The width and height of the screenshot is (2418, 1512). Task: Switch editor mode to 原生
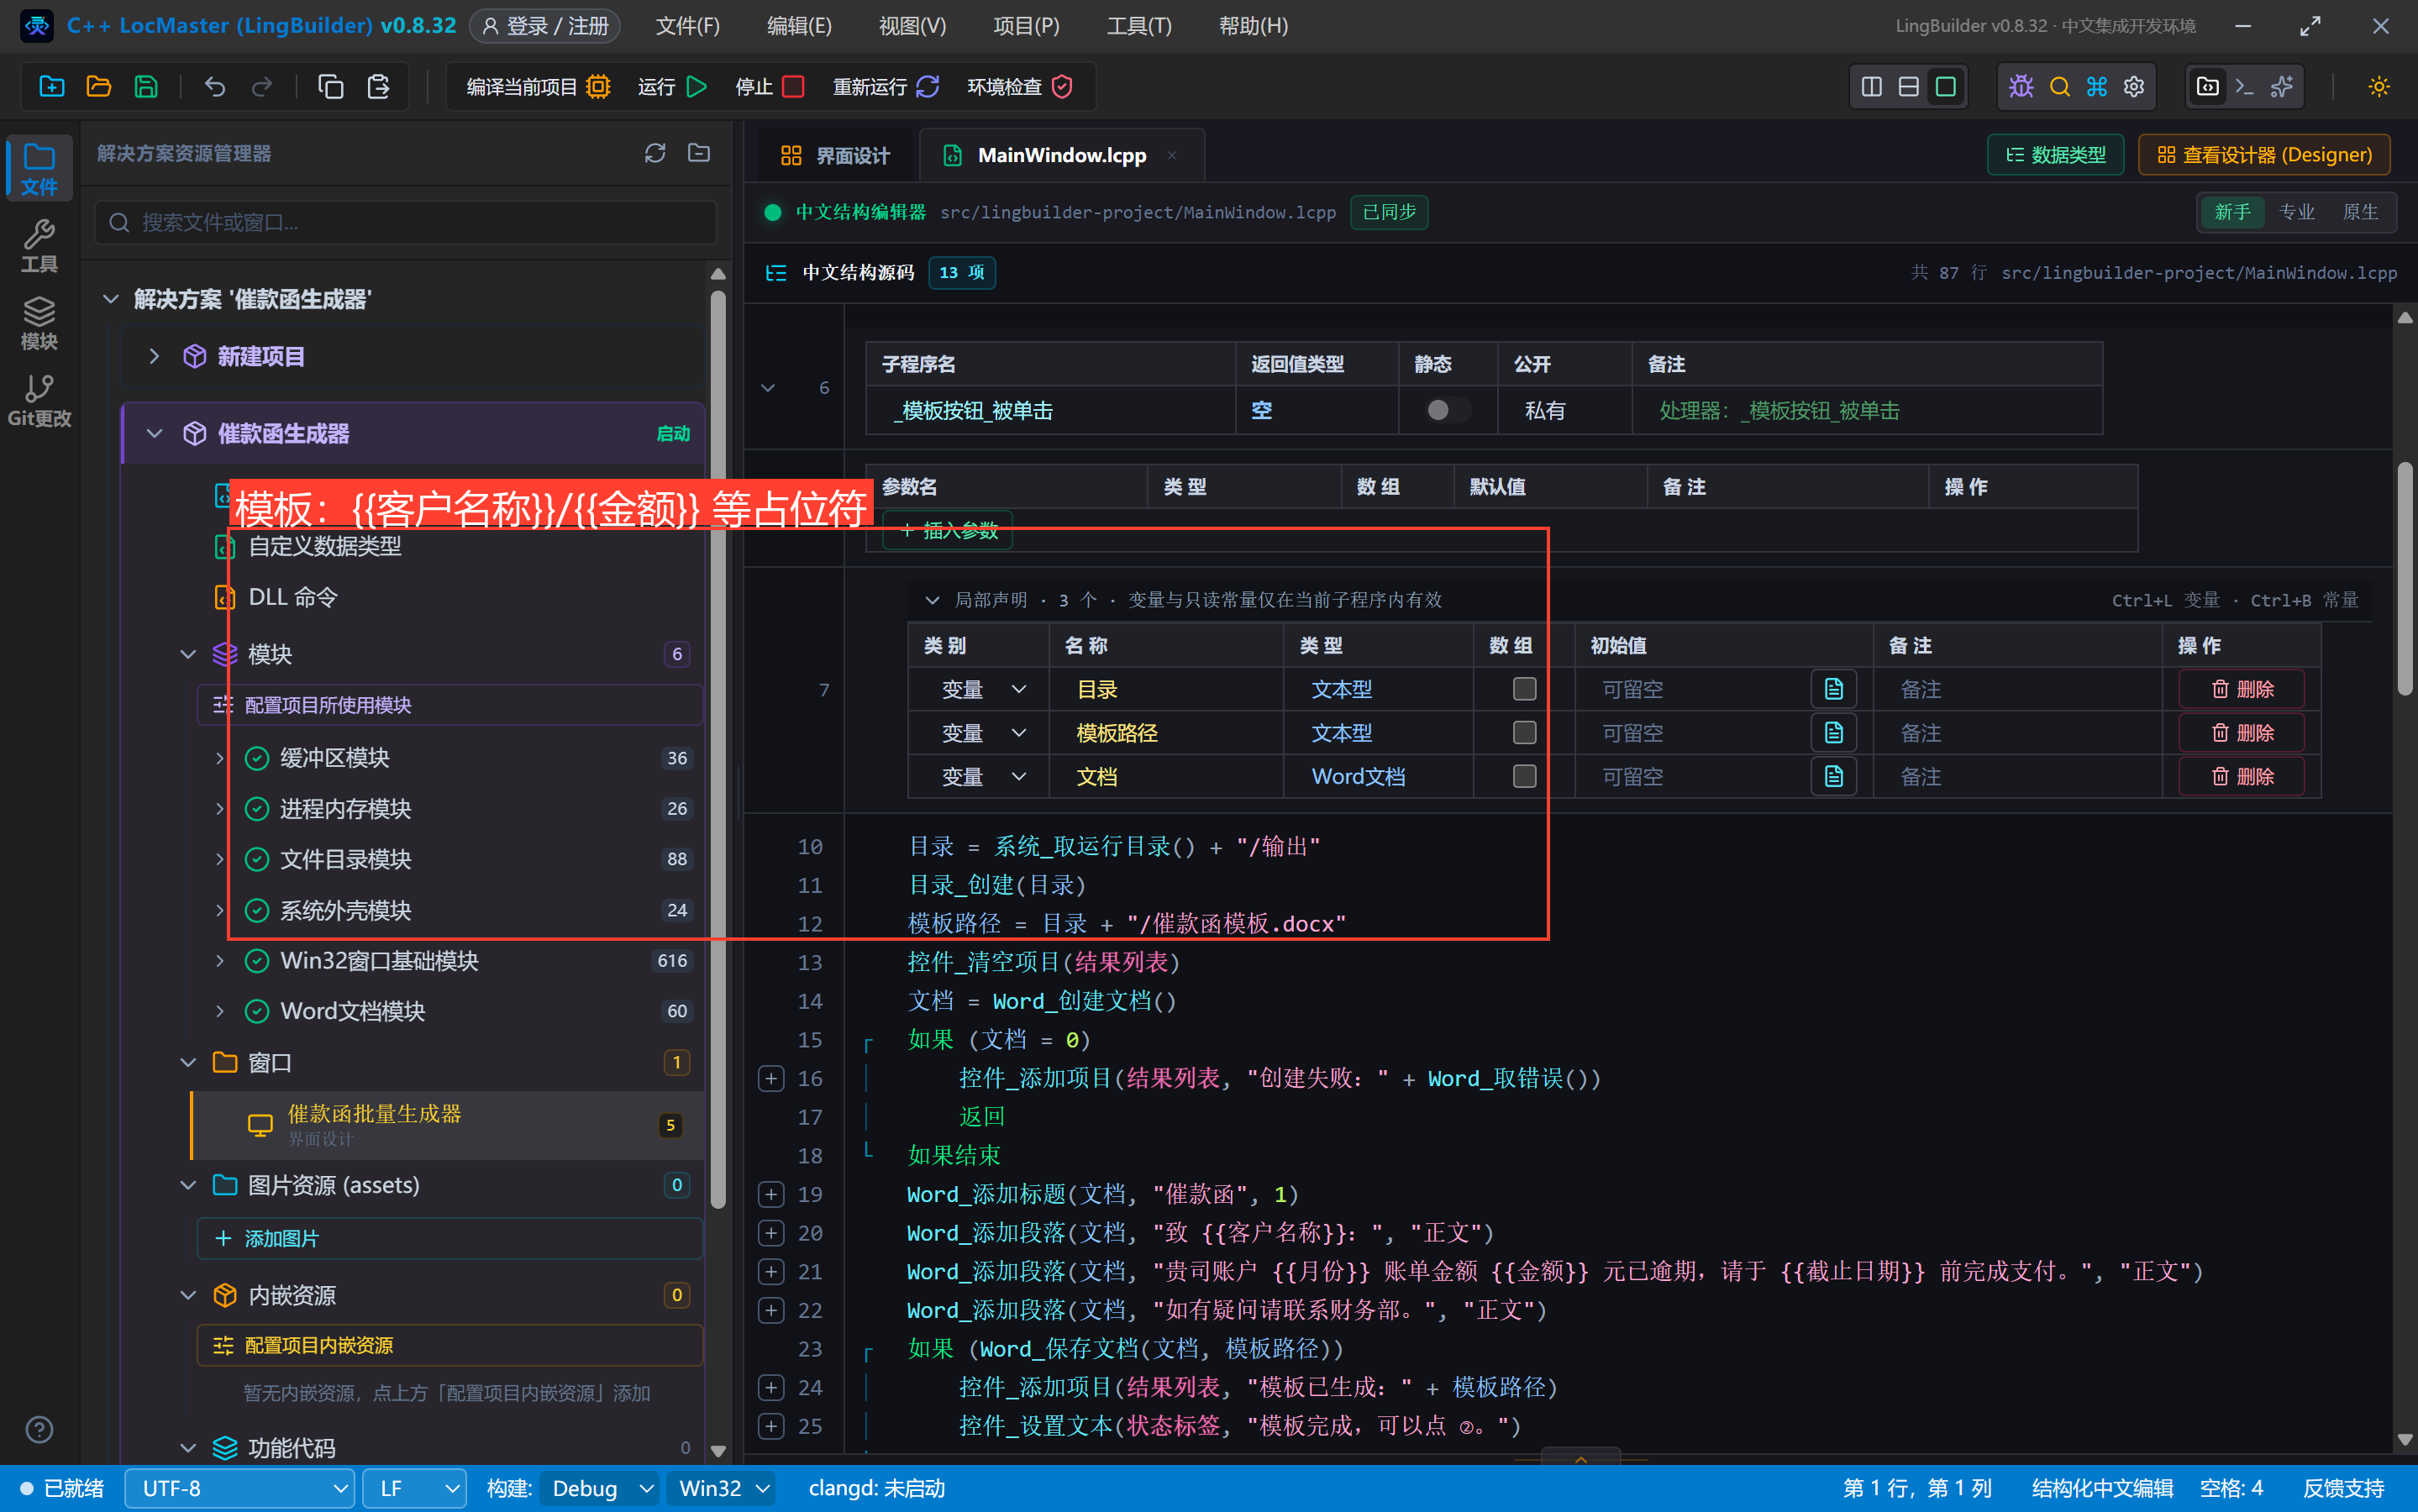tap(2360, 212)
